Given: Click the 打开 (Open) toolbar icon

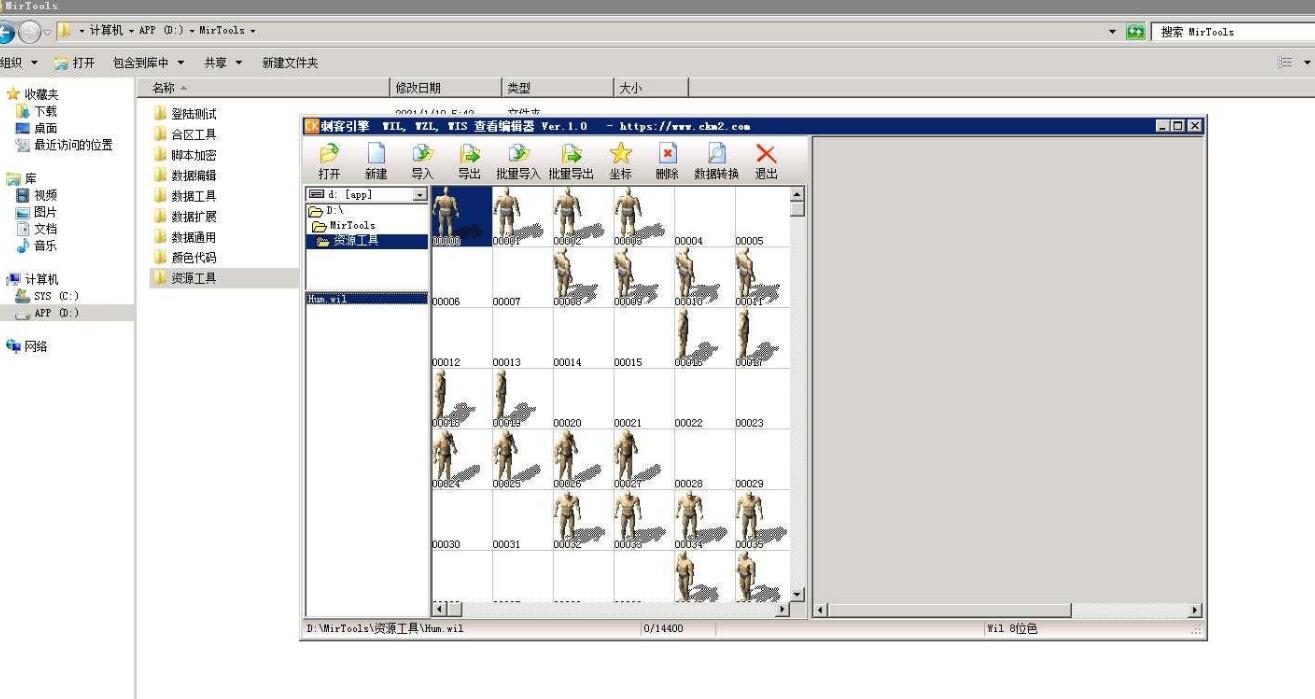Looking at the screenshot, I should [x=329, y=154].
